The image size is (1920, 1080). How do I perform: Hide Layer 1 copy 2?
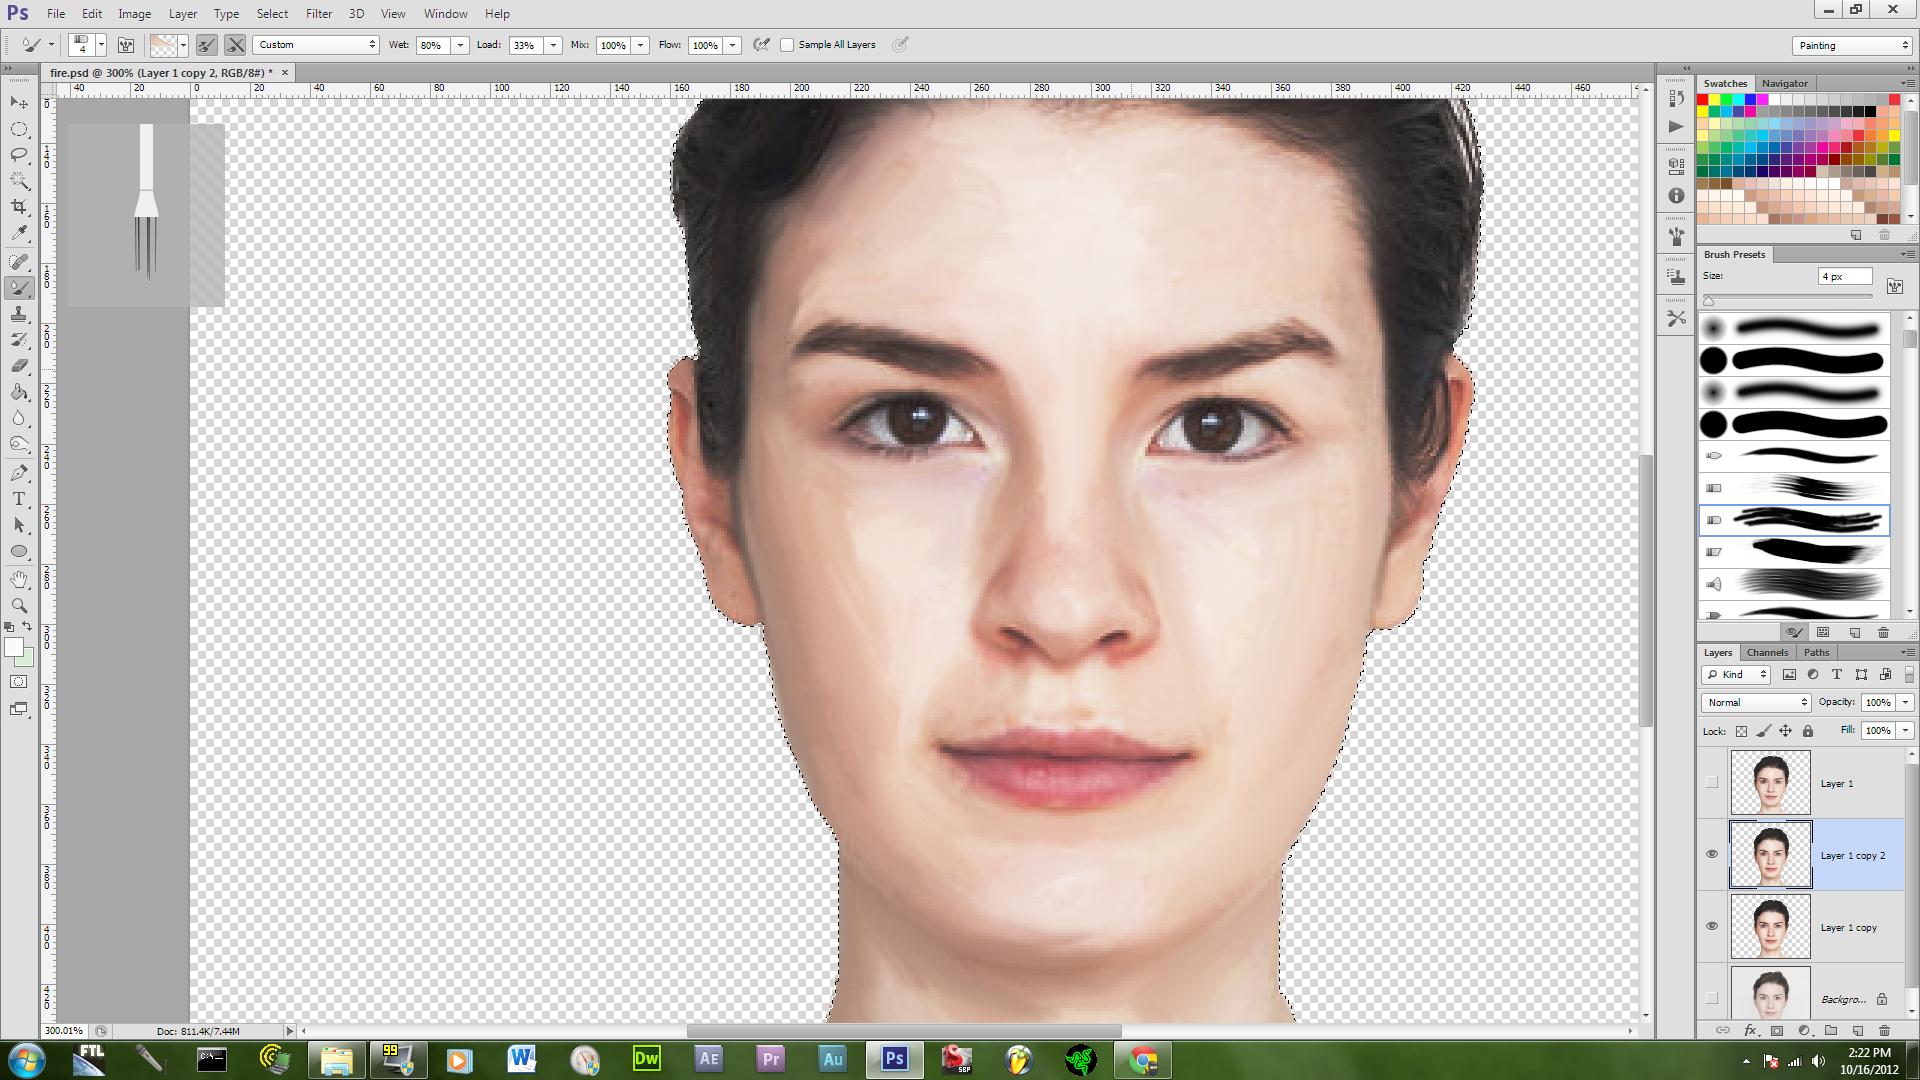(1711, 855)
